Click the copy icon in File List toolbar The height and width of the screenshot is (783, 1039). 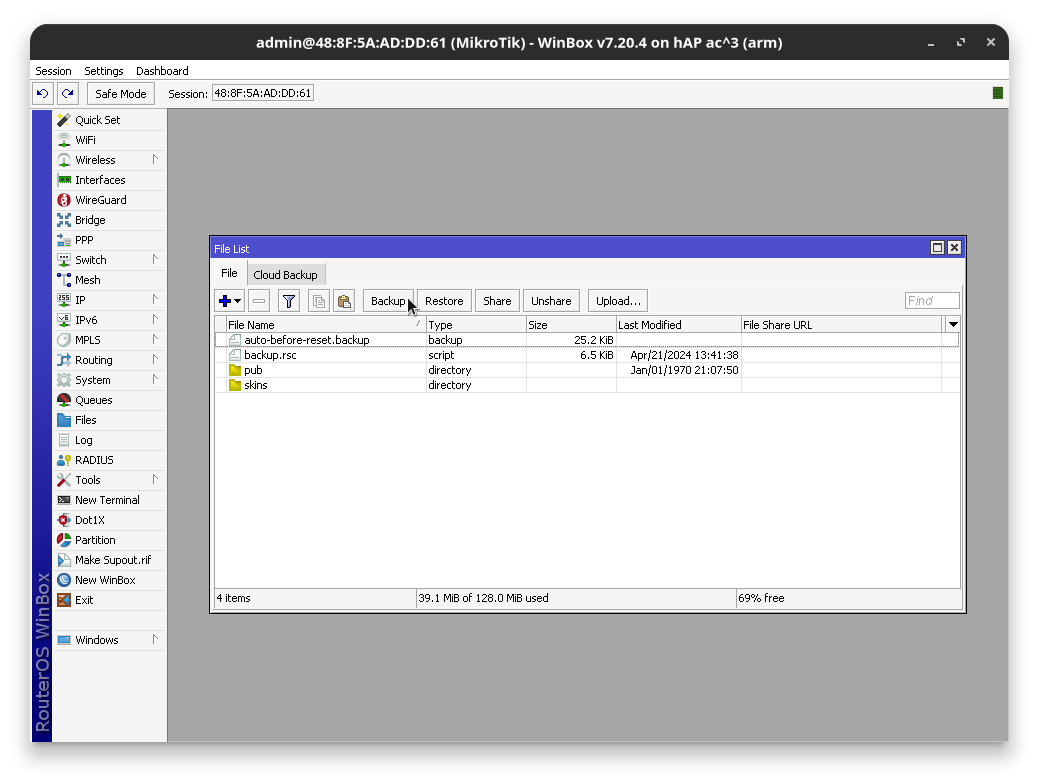318,301
